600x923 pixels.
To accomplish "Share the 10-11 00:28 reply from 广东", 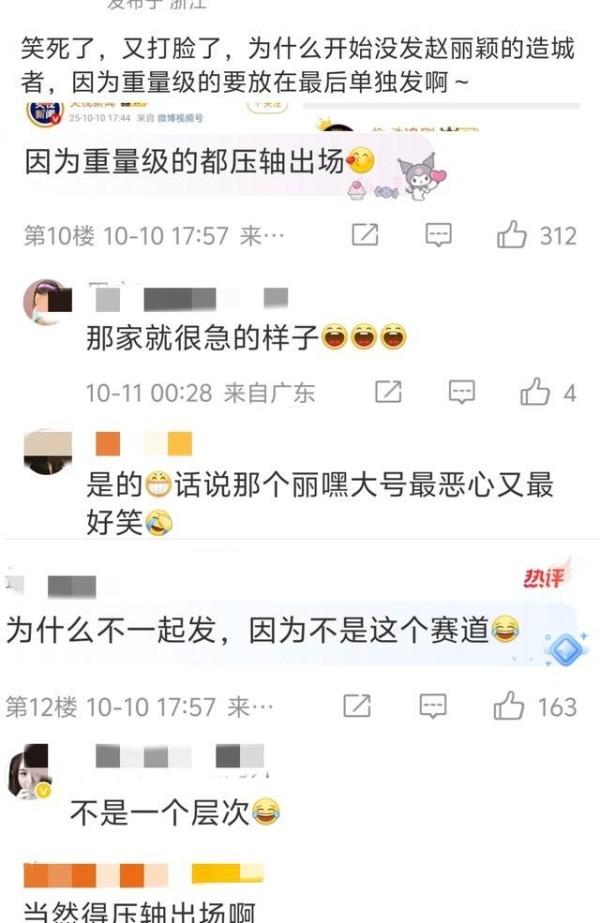I will (x=389, y=392).
